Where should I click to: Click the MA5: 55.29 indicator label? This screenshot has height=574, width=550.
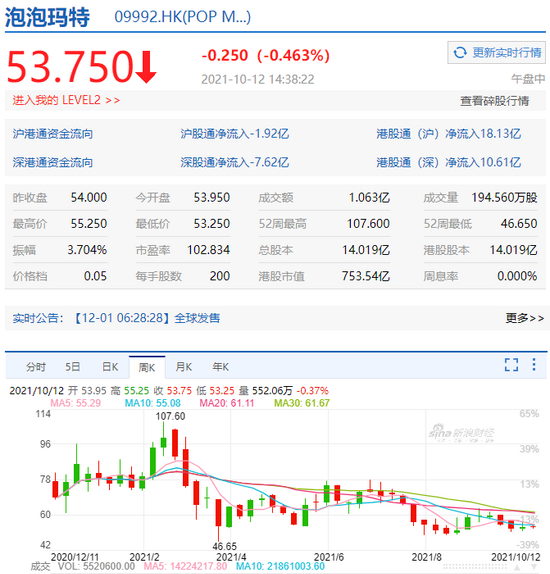pos(75,403)
